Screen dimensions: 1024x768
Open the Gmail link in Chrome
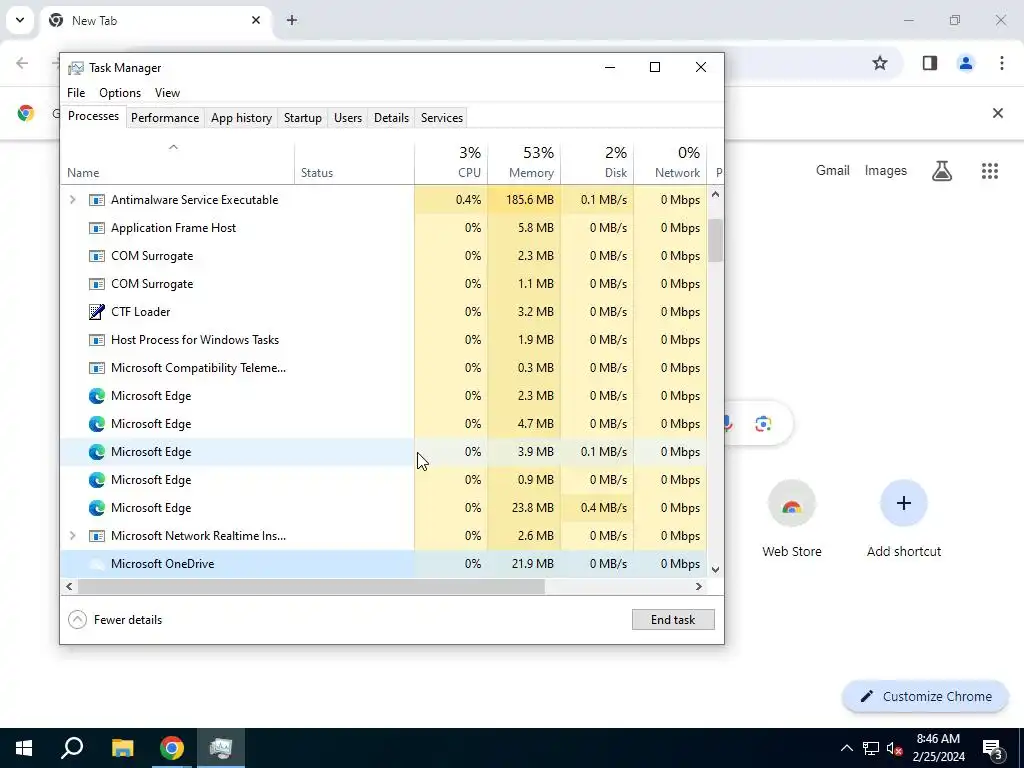click(832, 170)
